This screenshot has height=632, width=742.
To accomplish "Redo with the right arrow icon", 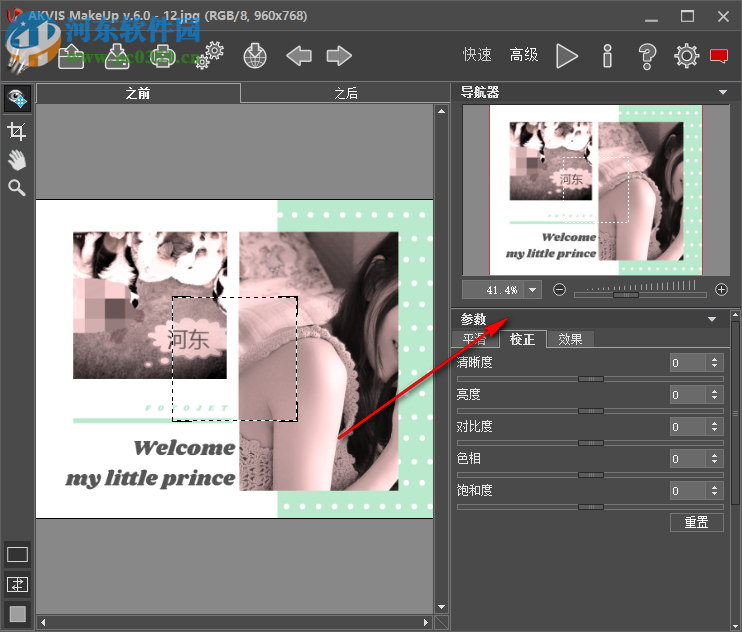I will coord(339,56).
